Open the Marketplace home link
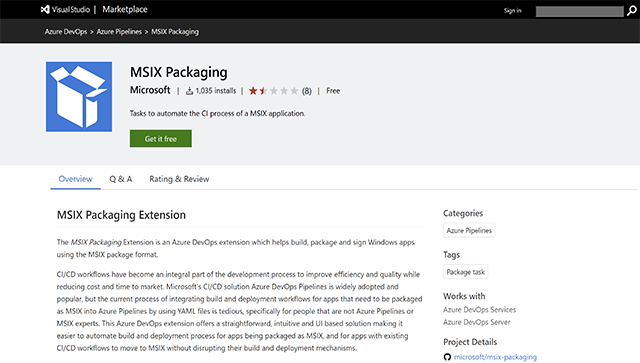This screenshot has width=640, height=363. point(125,9)
